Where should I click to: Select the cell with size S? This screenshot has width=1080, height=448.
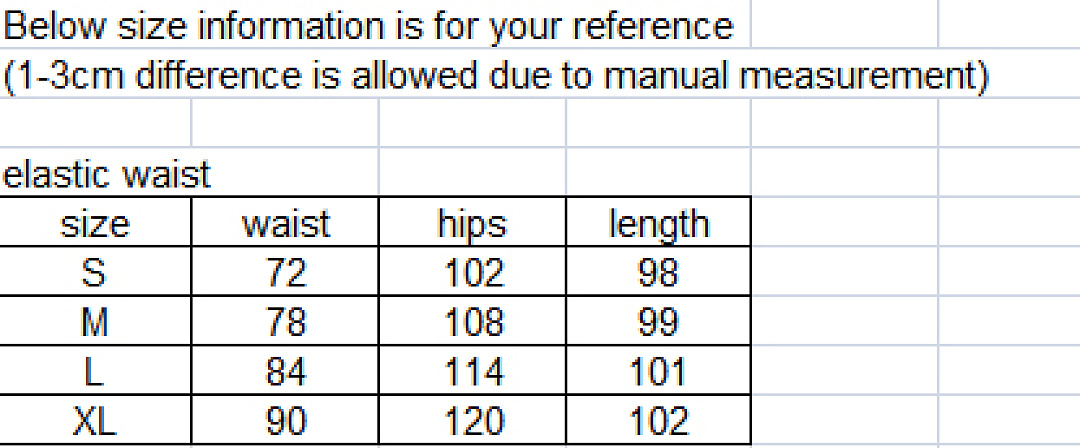(95, 271)
